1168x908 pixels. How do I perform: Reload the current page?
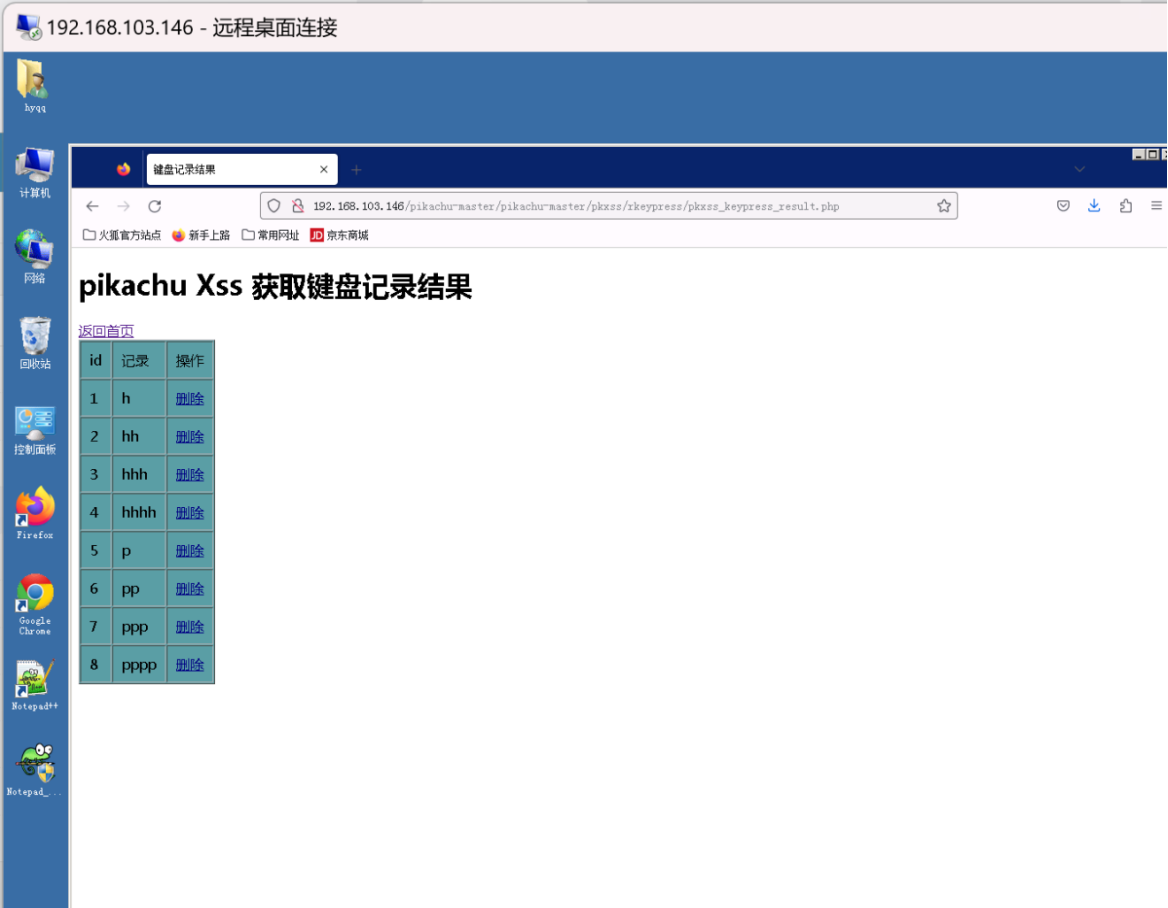click(154, 205)
